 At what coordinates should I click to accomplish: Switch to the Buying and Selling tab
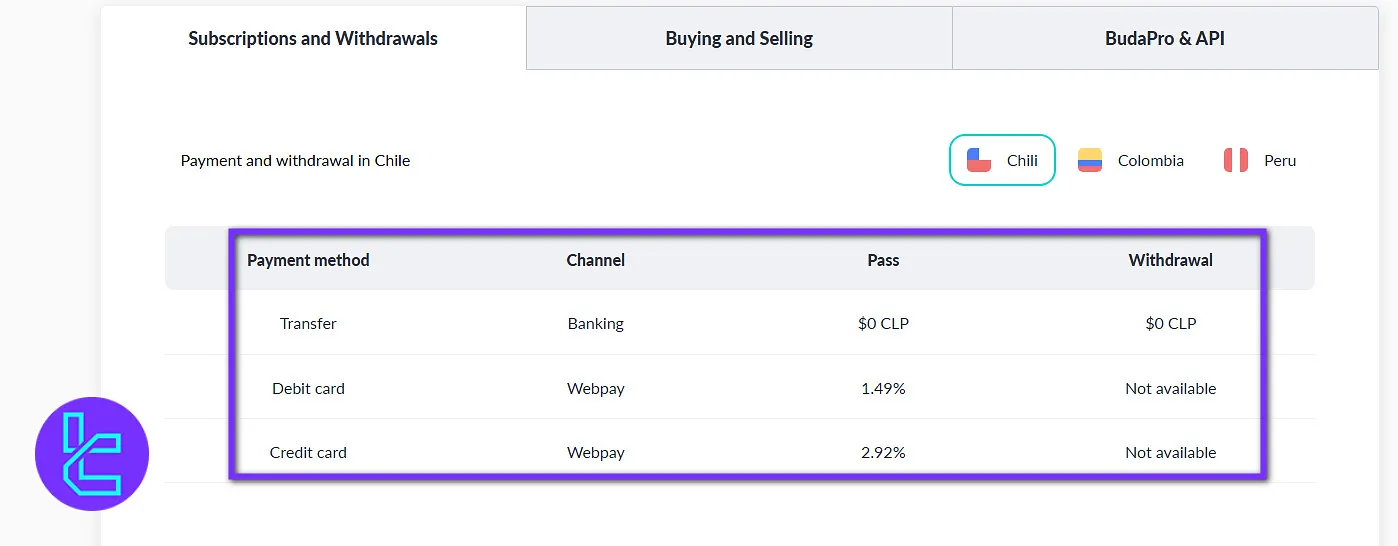(739, 39)
